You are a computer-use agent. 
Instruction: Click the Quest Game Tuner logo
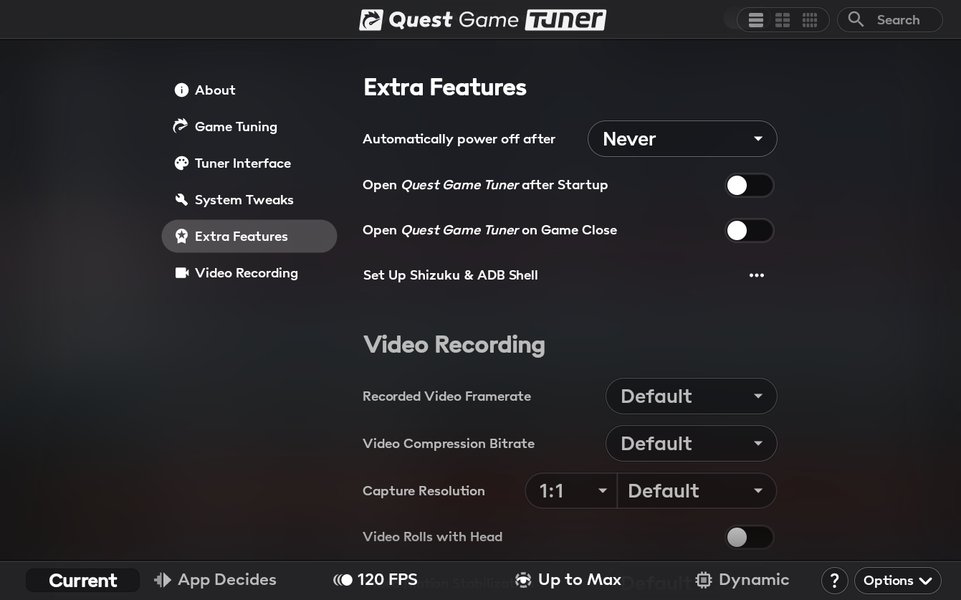(x=482, y=20)
